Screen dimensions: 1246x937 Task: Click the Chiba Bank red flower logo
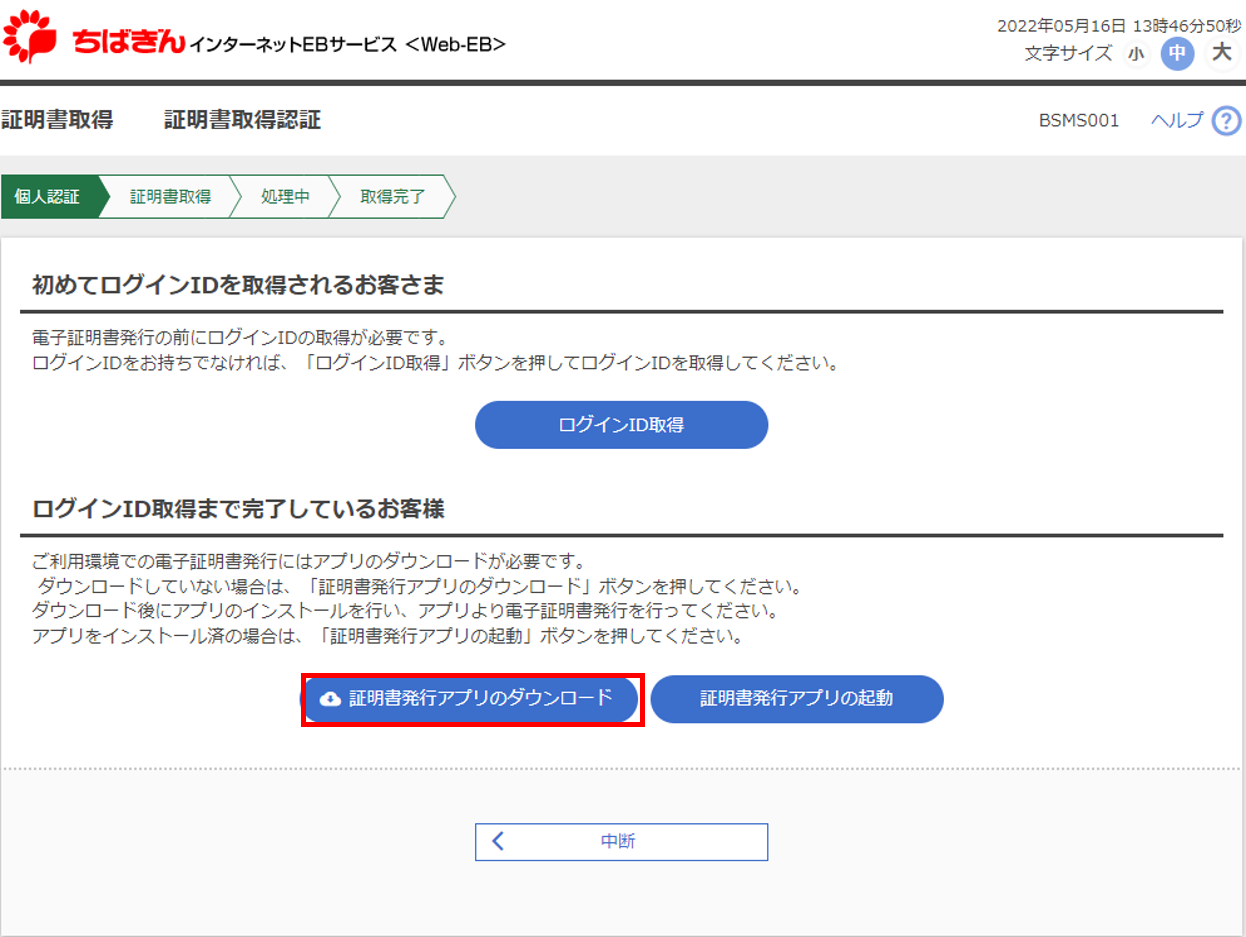[x=30, y=36]
